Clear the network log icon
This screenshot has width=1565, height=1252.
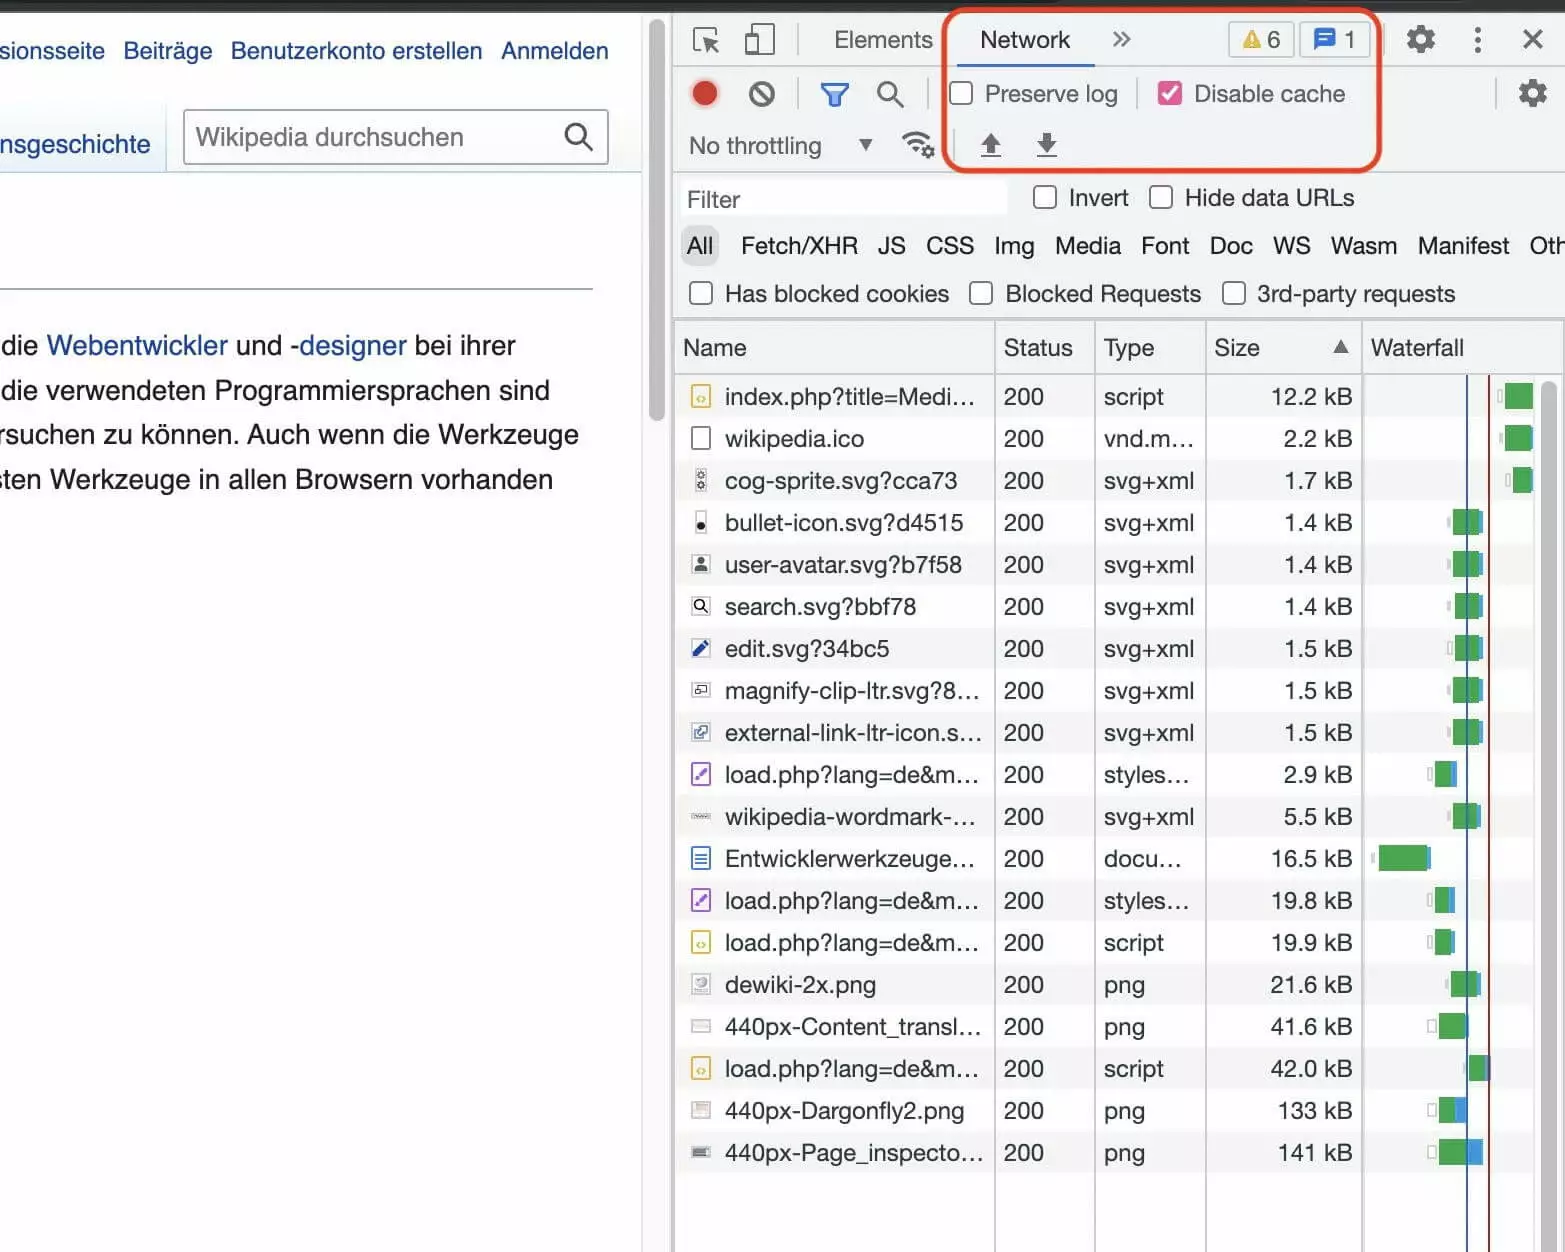pos(762,94)
